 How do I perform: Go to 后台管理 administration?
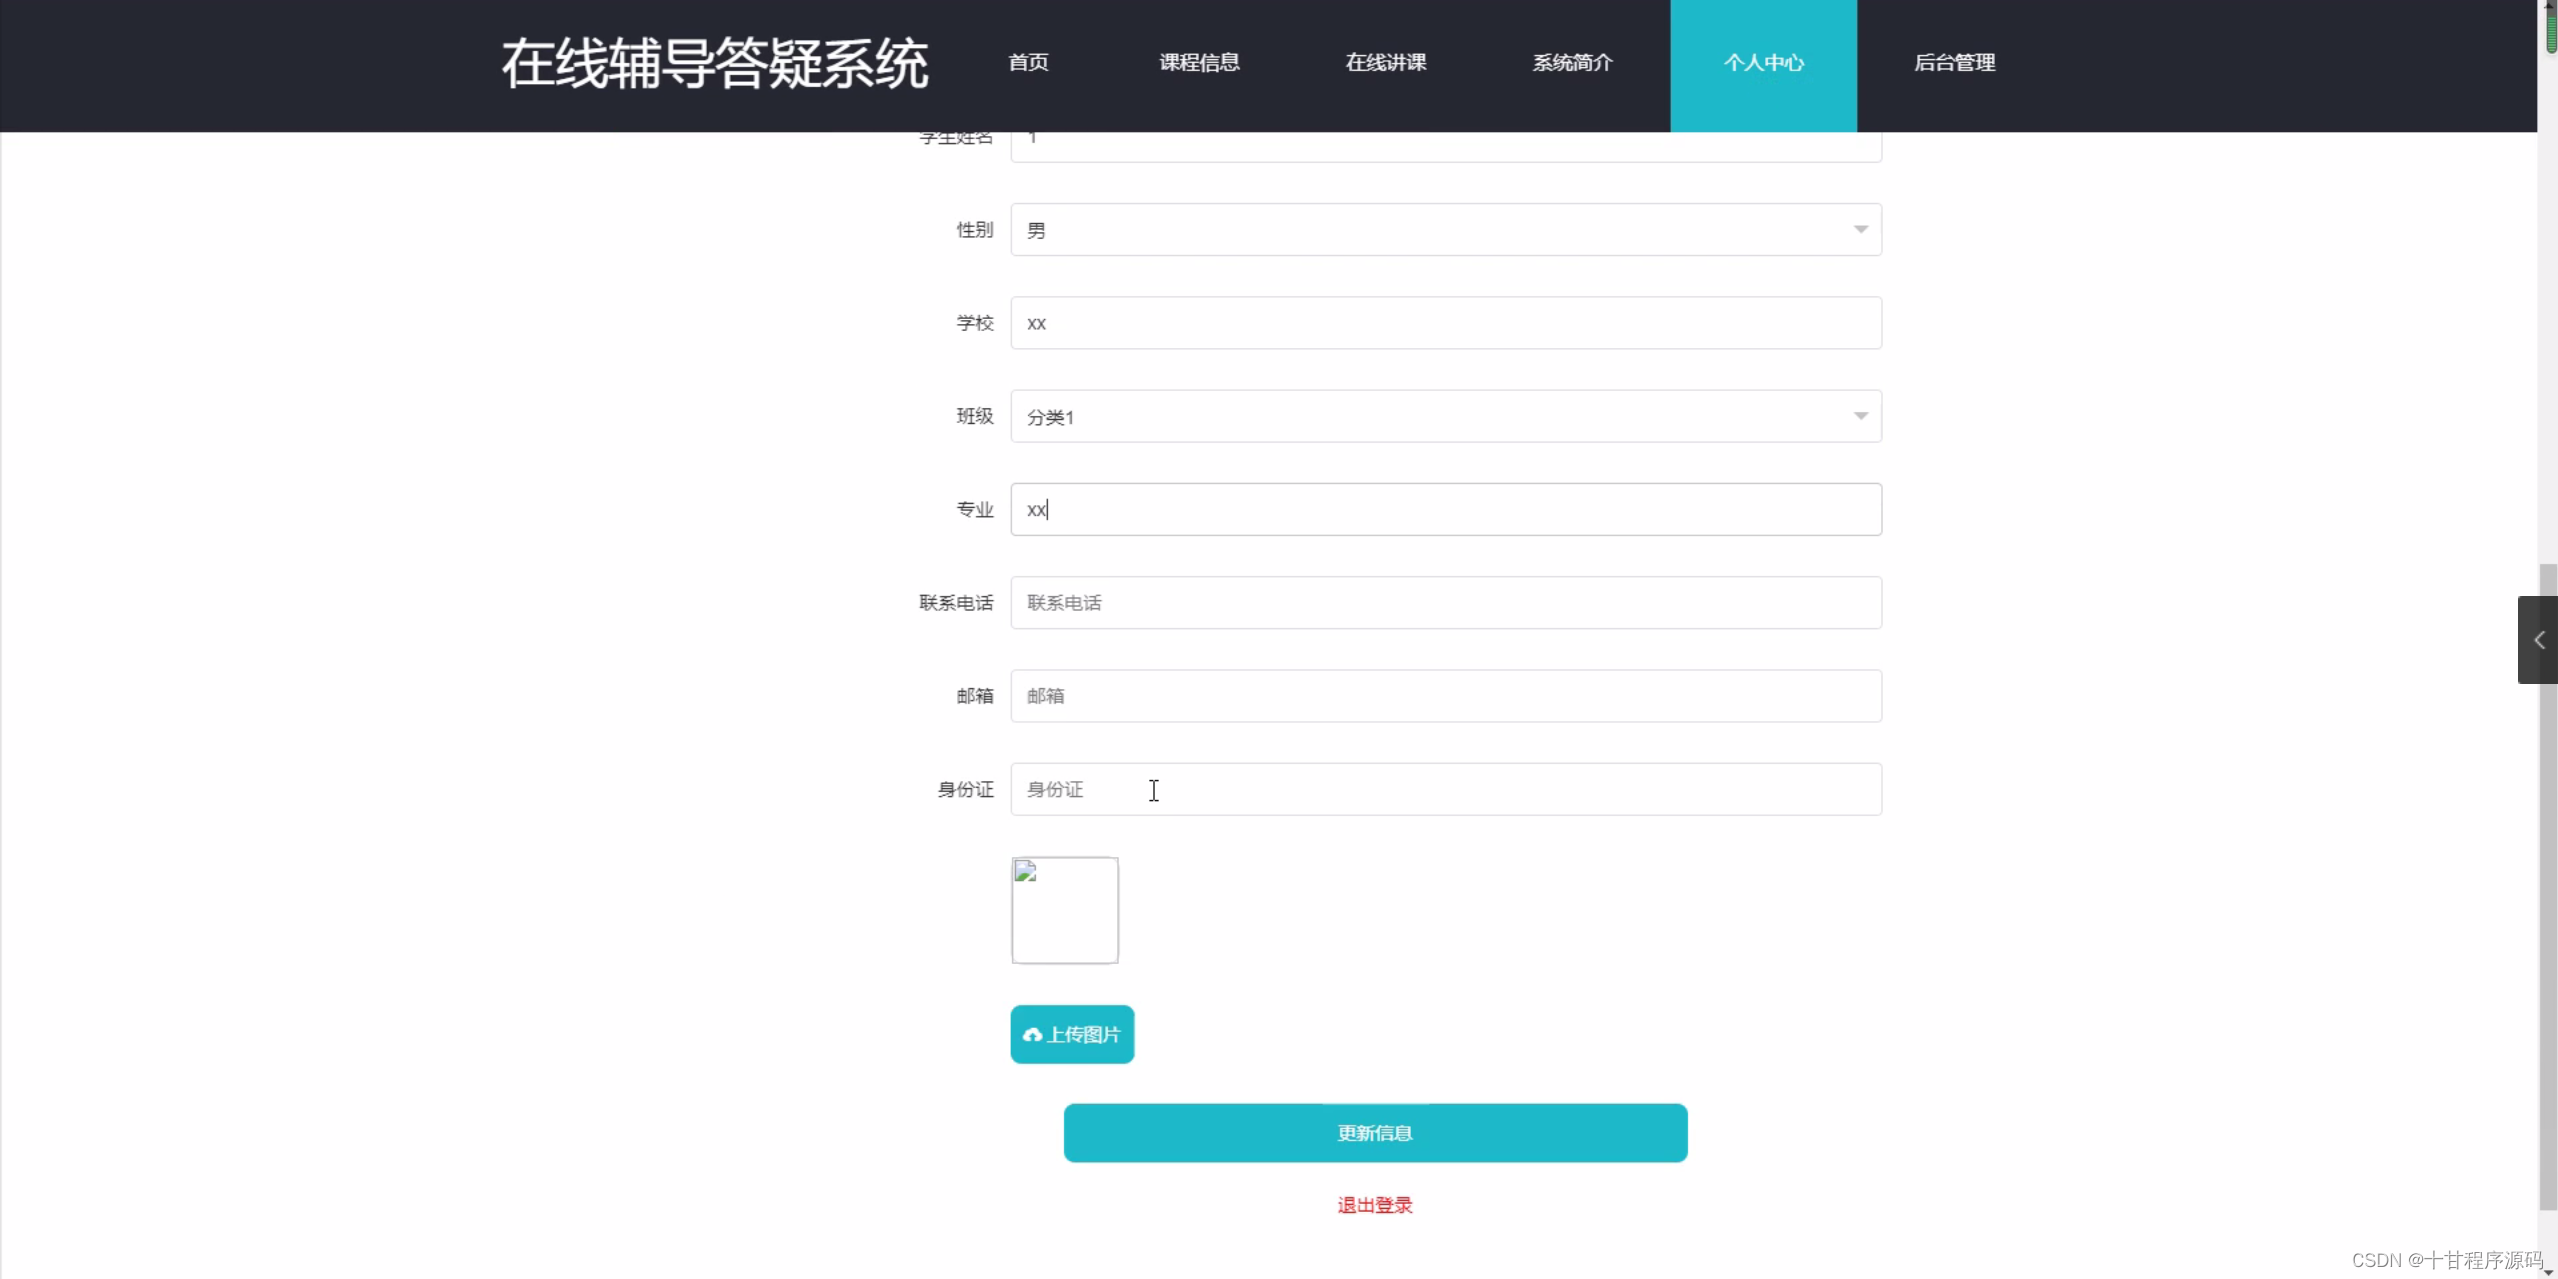(1954, 62)
